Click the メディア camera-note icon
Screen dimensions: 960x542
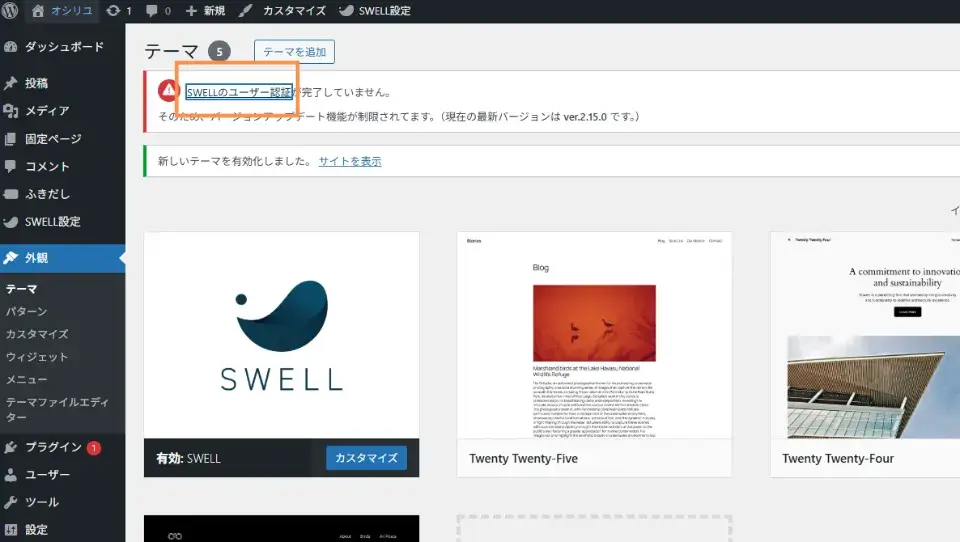coord(10,110)
